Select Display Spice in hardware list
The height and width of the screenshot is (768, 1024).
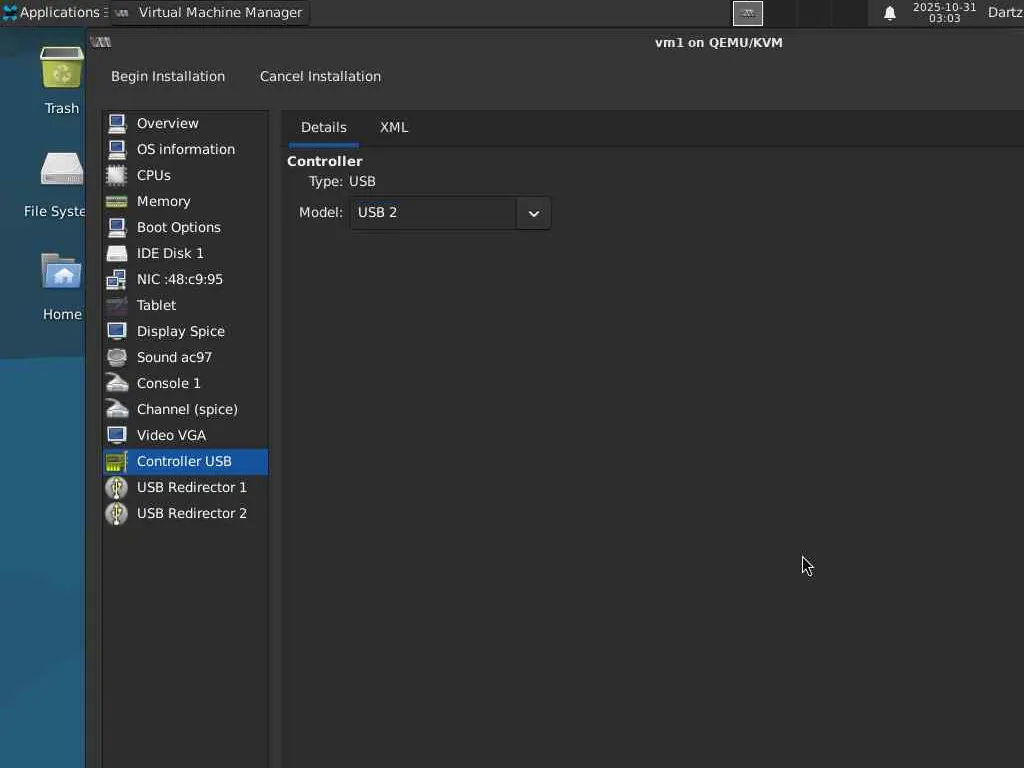[x=180, y=331]
